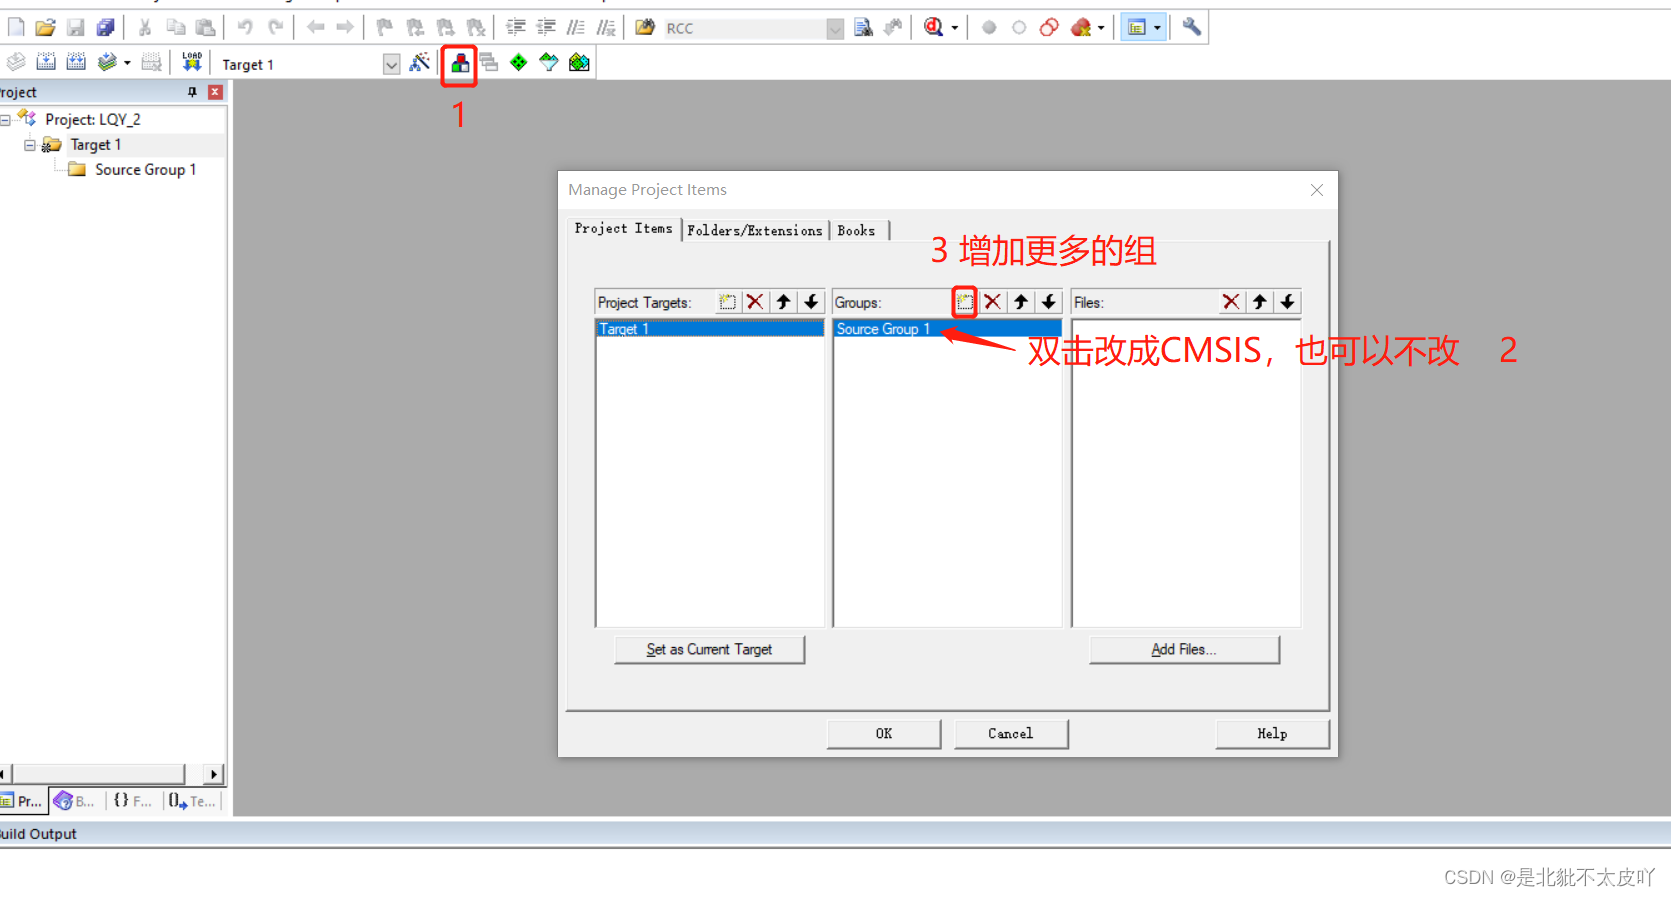Click the Select Software Packs icon
The width and height of the screenshot is (1671, 897).
pyautogui.click(x=549, y=62)
